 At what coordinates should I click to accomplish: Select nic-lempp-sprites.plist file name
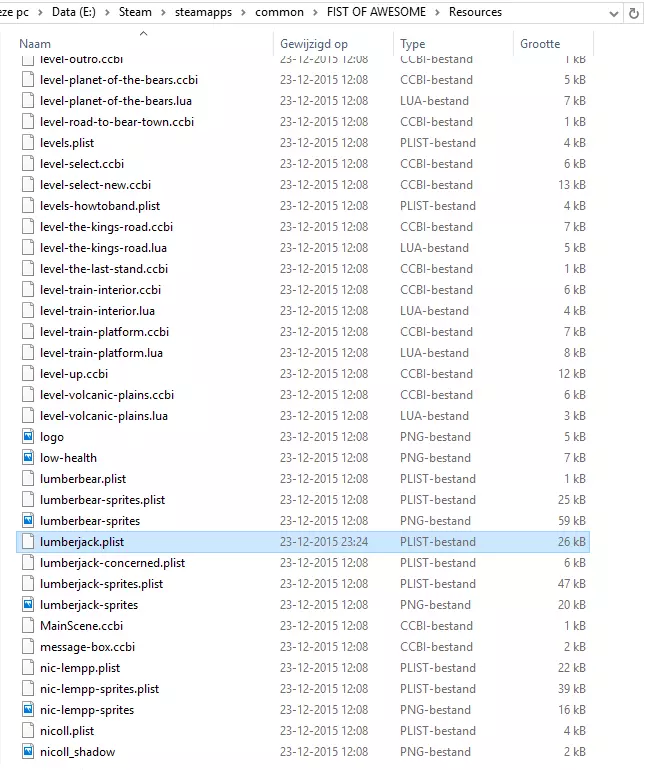(99, 689)
